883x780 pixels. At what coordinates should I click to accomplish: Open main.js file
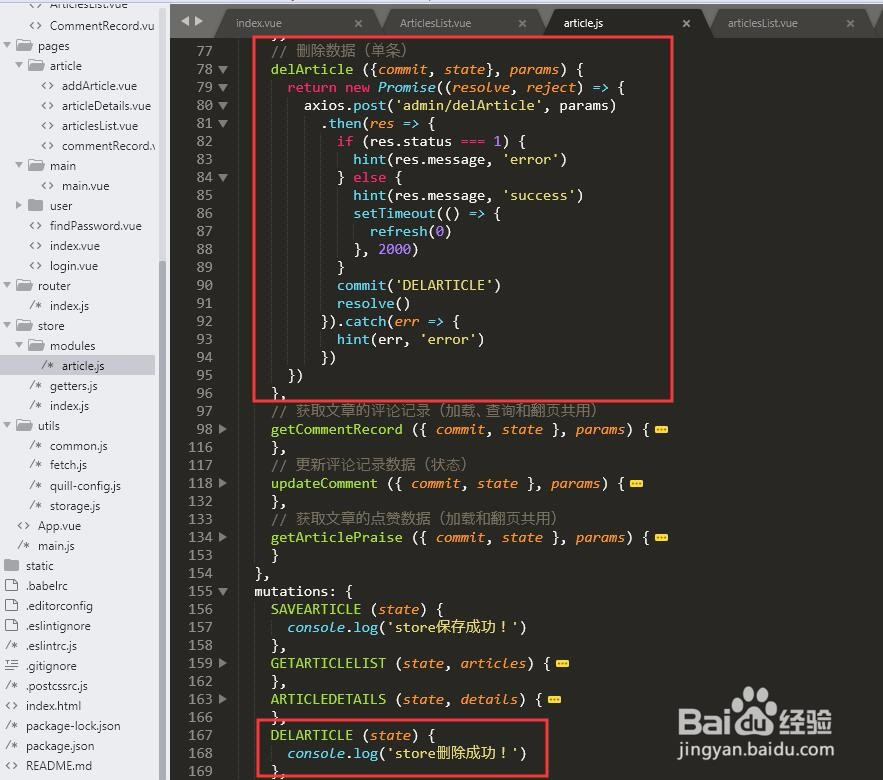56,545
